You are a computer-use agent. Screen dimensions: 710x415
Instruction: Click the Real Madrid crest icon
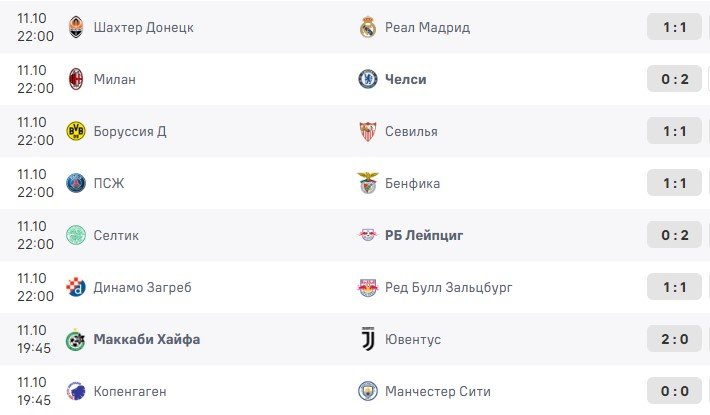[x=368, y=27]
